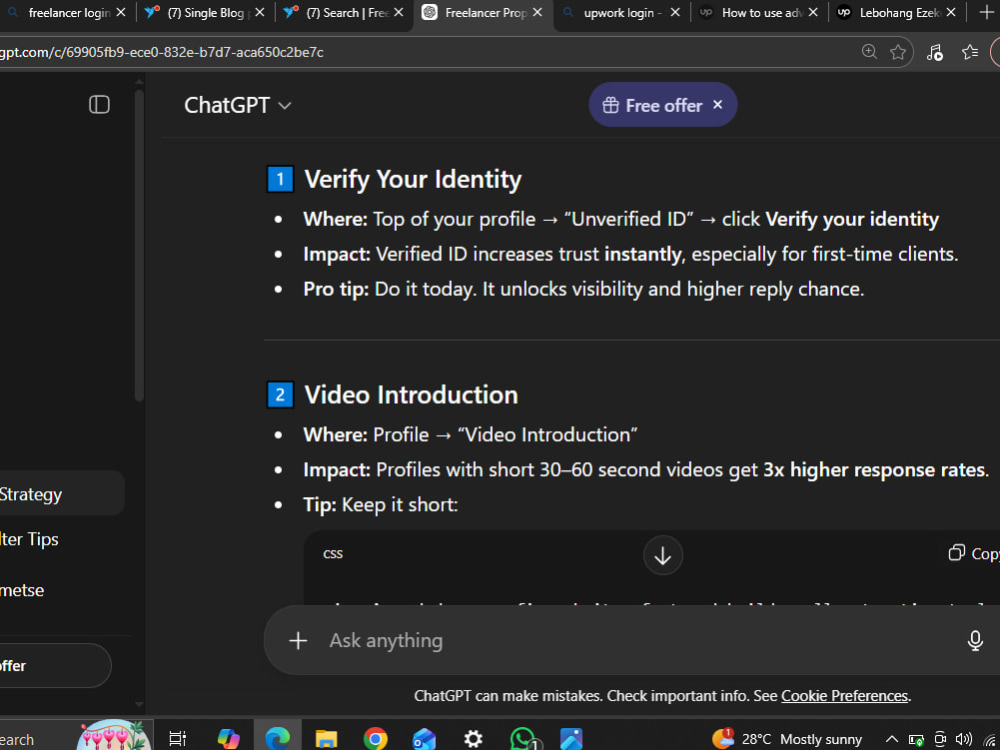Close the Freelancer Prop tab

tap(537, 12)
